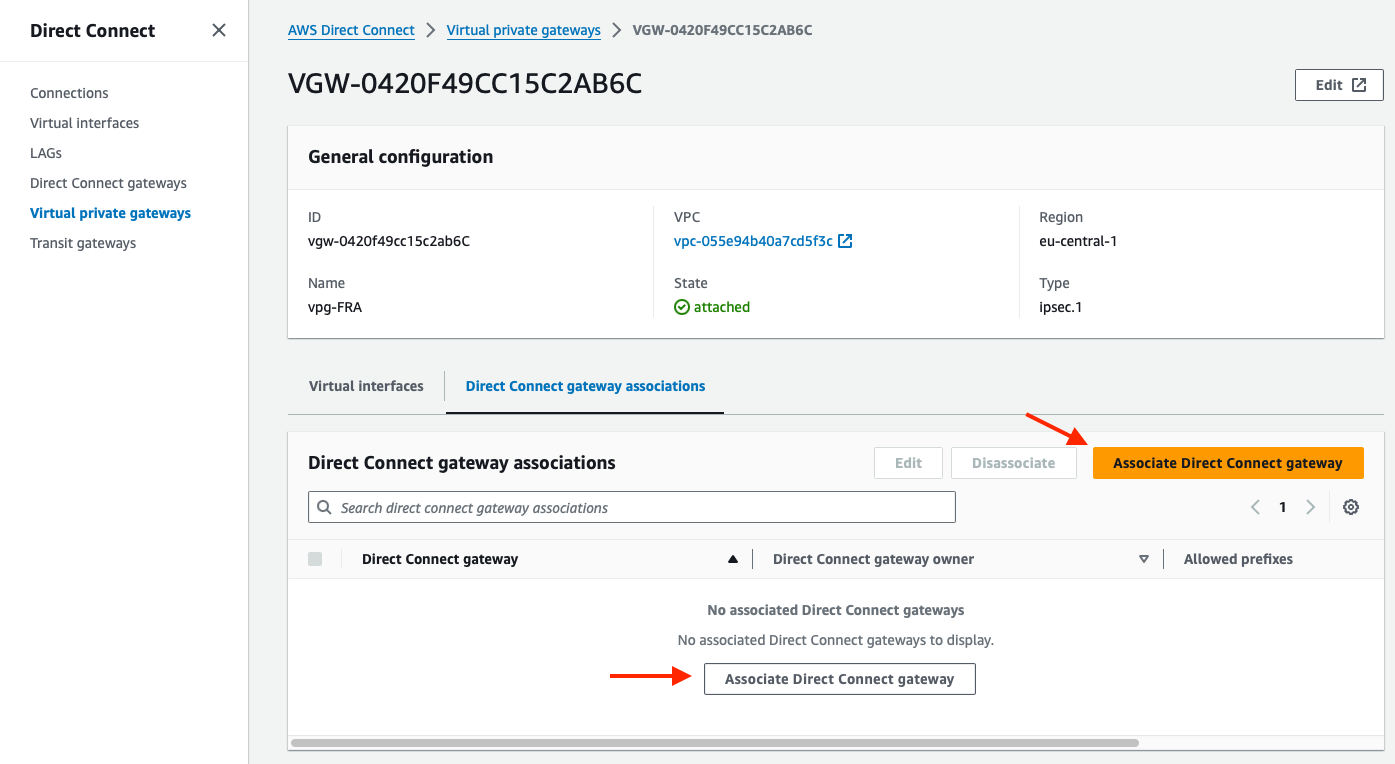Click the Direct Connect gateway column header
This screenshot has width=1395, height=764.
point(440,559)
